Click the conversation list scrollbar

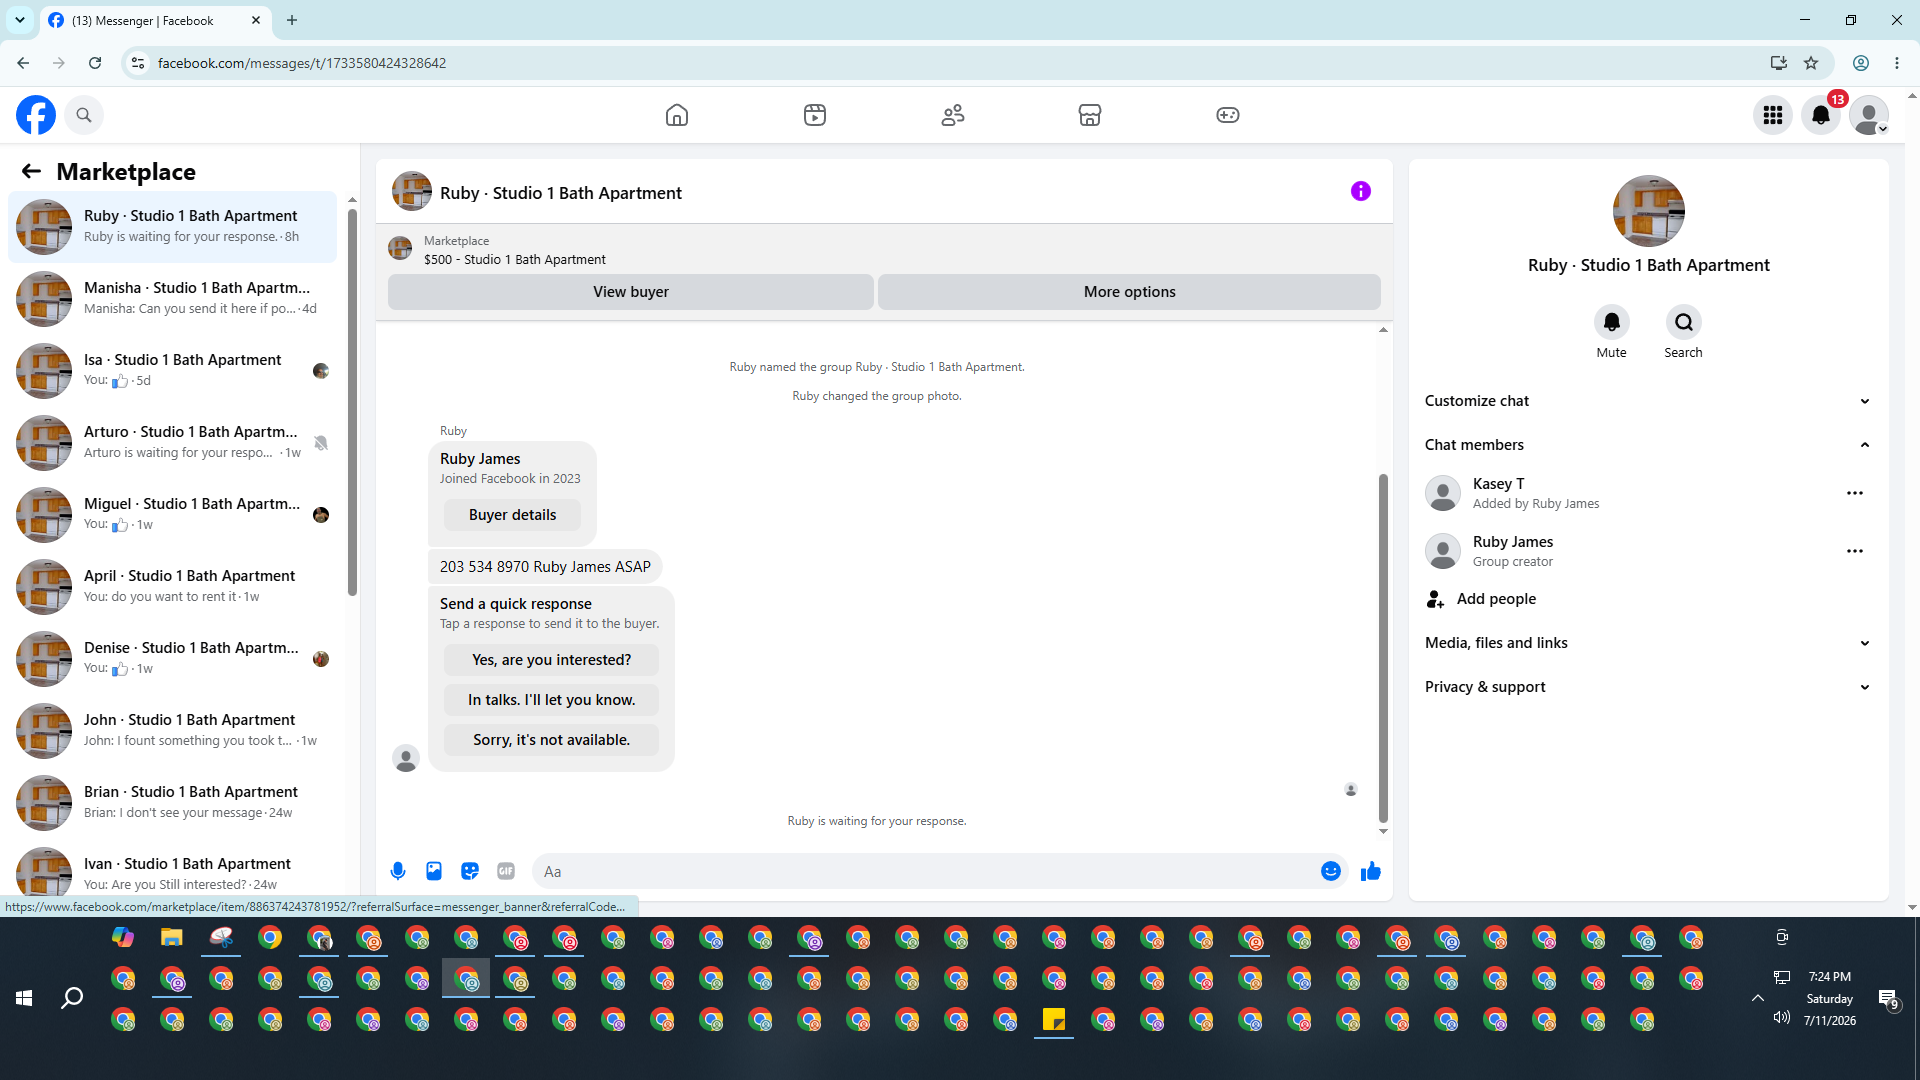point(352,400)
